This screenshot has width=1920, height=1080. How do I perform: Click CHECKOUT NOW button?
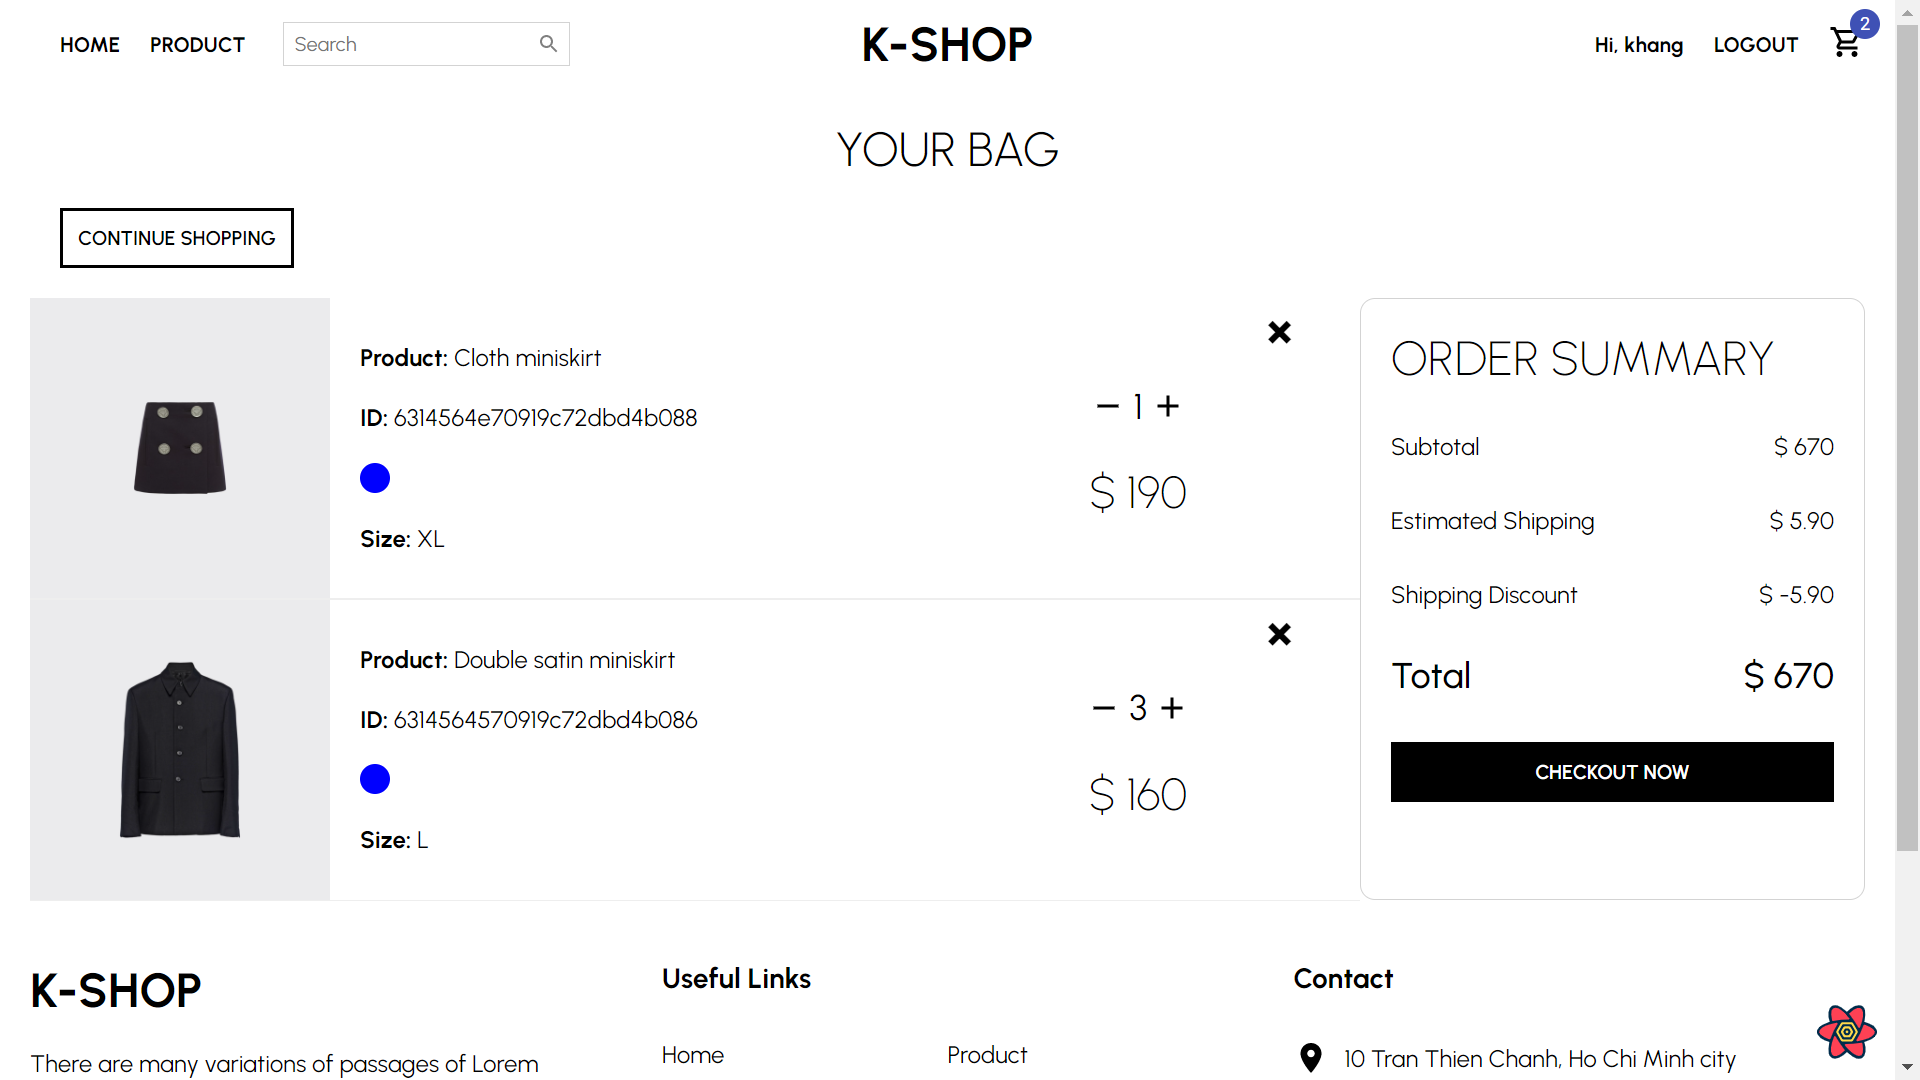pos(1611,771)
